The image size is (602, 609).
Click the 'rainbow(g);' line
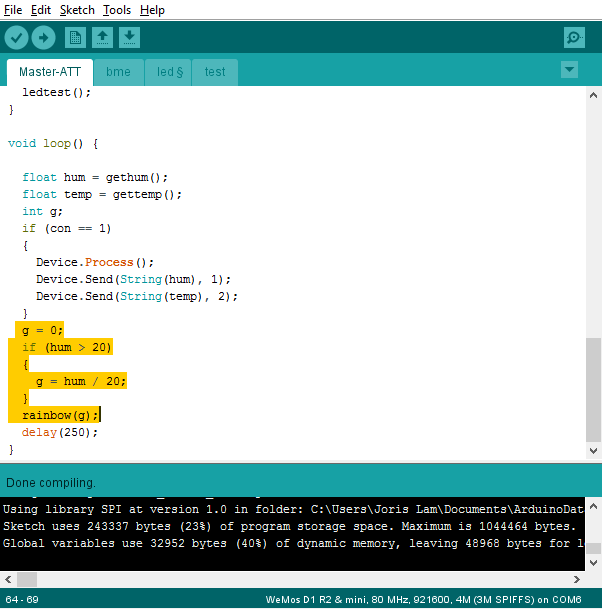coord(60,415)
